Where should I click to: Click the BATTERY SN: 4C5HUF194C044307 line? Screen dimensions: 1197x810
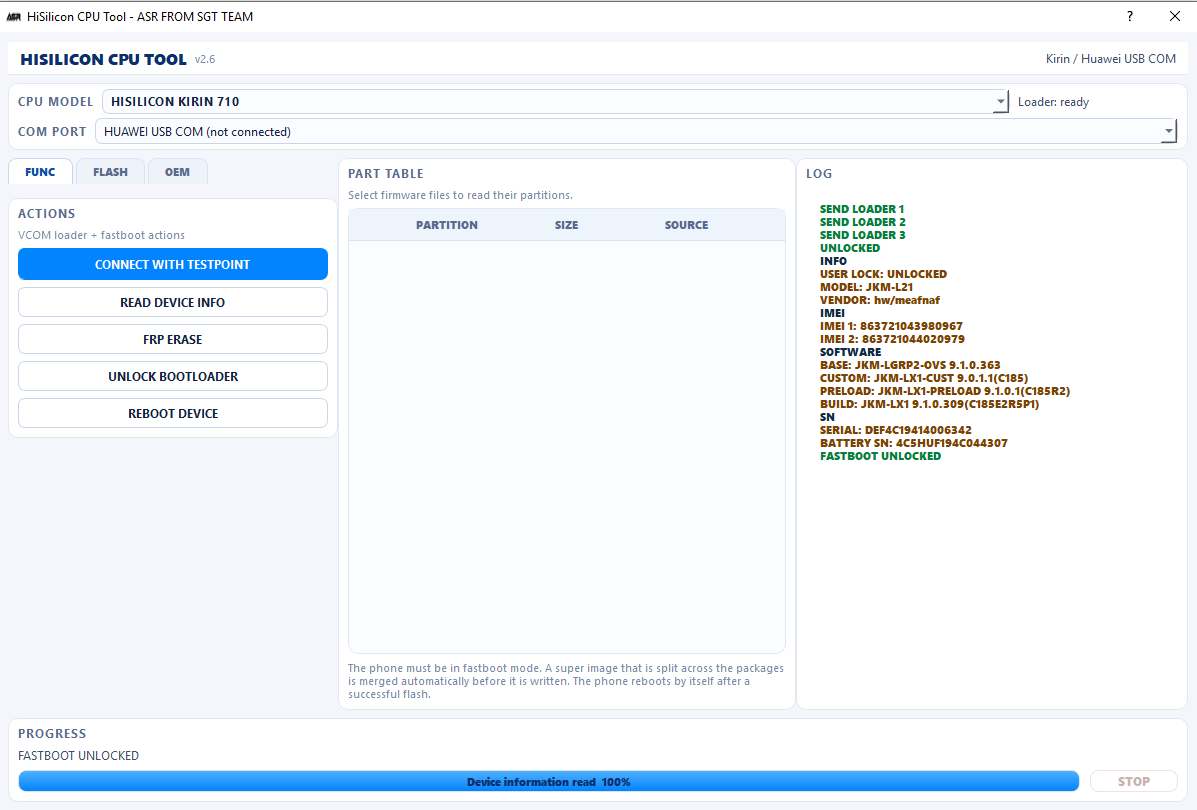pos(914,443)
